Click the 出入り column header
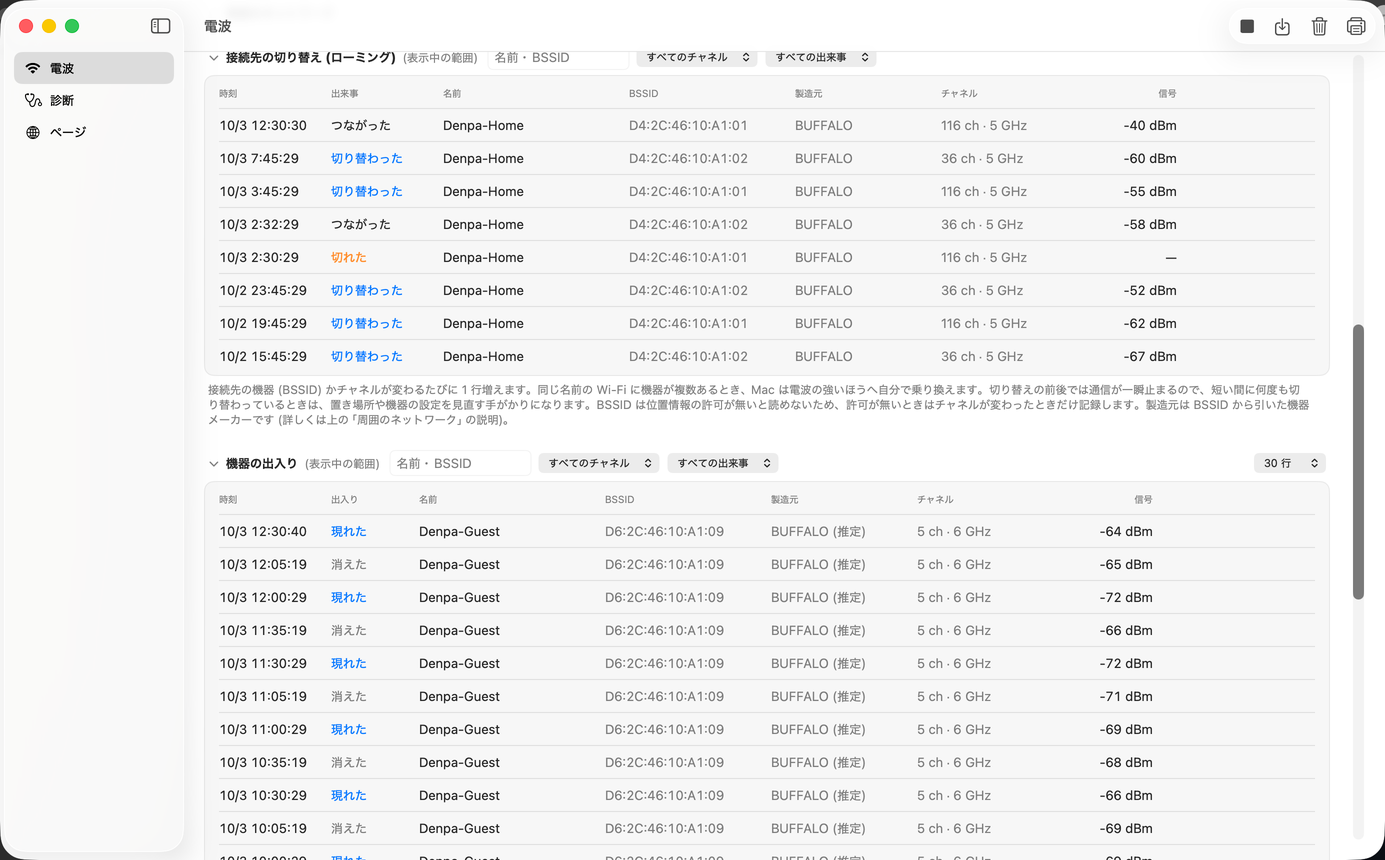 pyautogui.click(x=344, y=499)
